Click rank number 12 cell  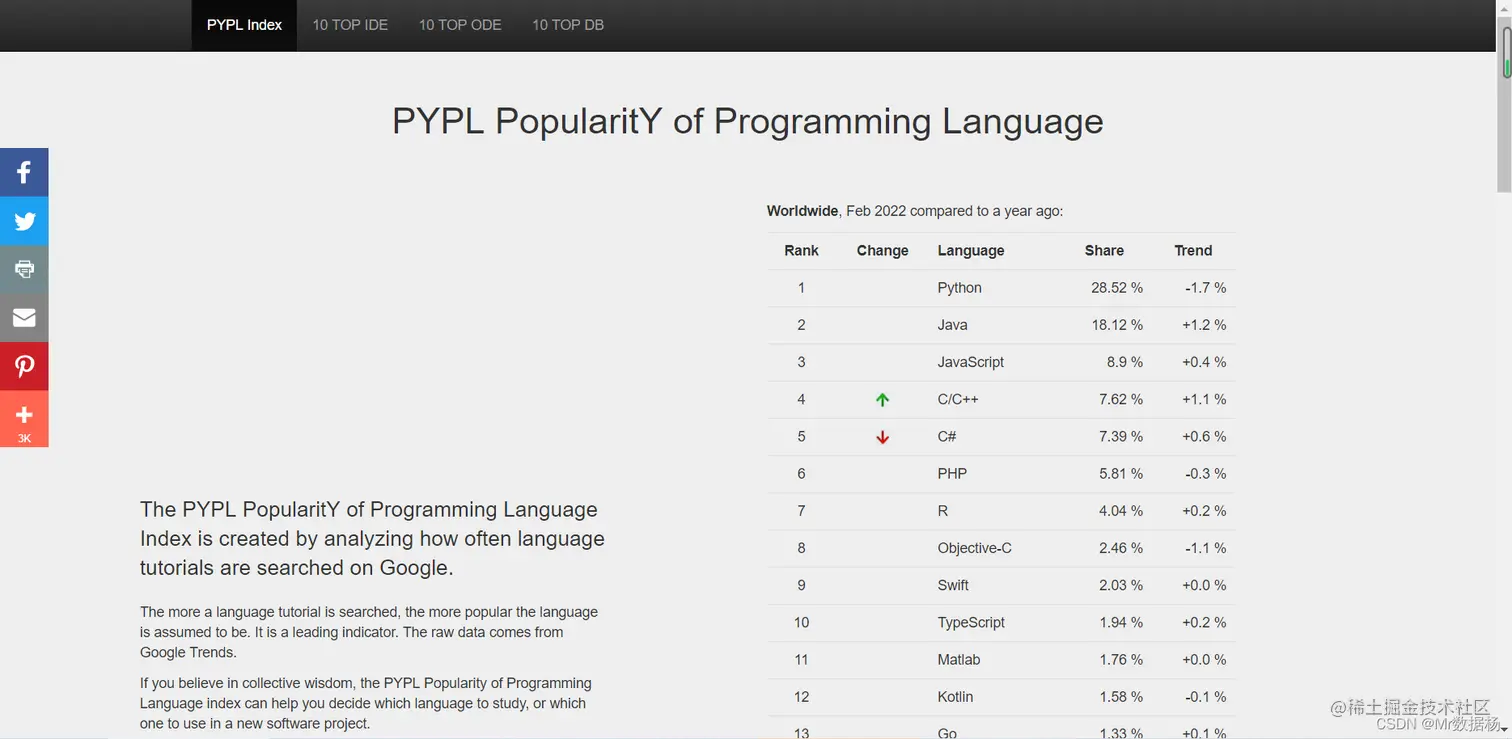pos(801,697)
